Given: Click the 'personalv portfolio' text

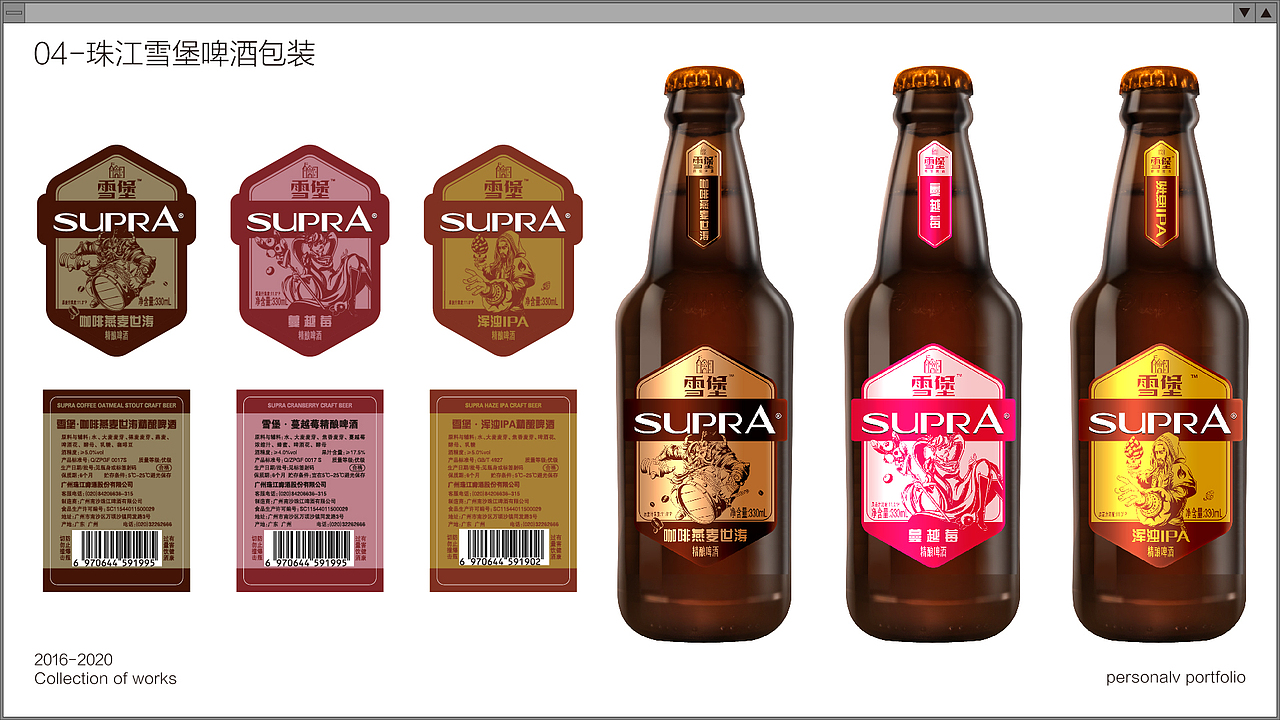Looking at the screenshot, I should tap(1176, 678).
